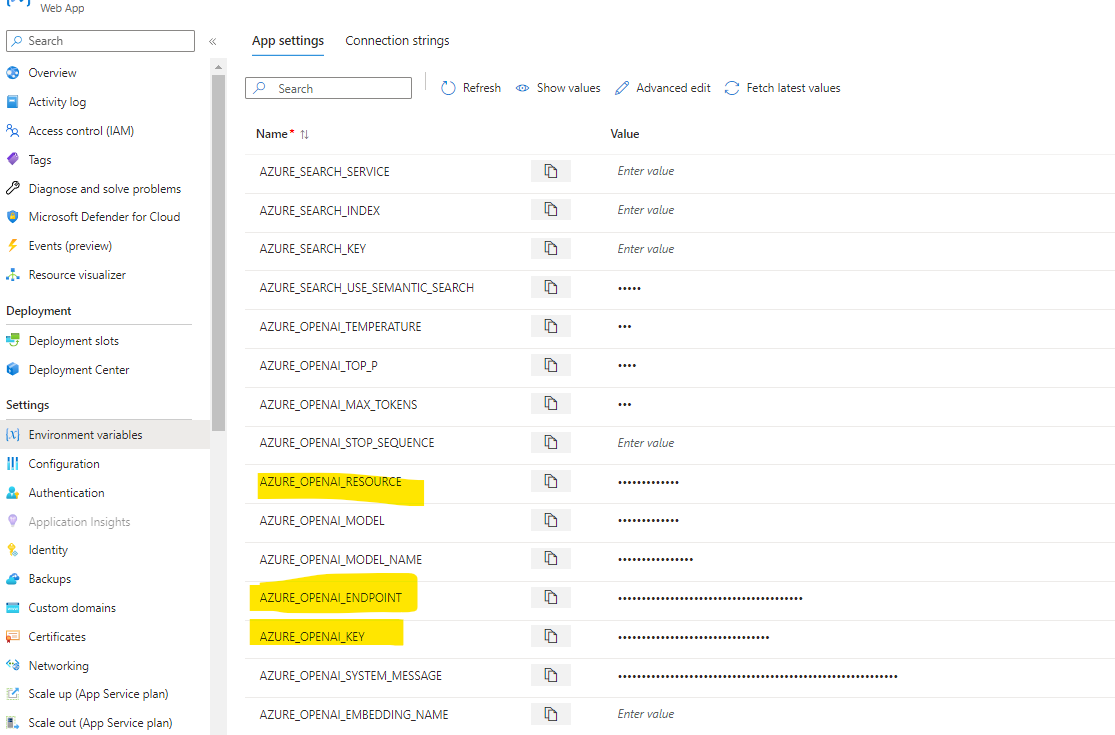The width and height of the screenshot is (1115, 735).
Task: Toggle Show values eye button
Action: click(558, 88)
